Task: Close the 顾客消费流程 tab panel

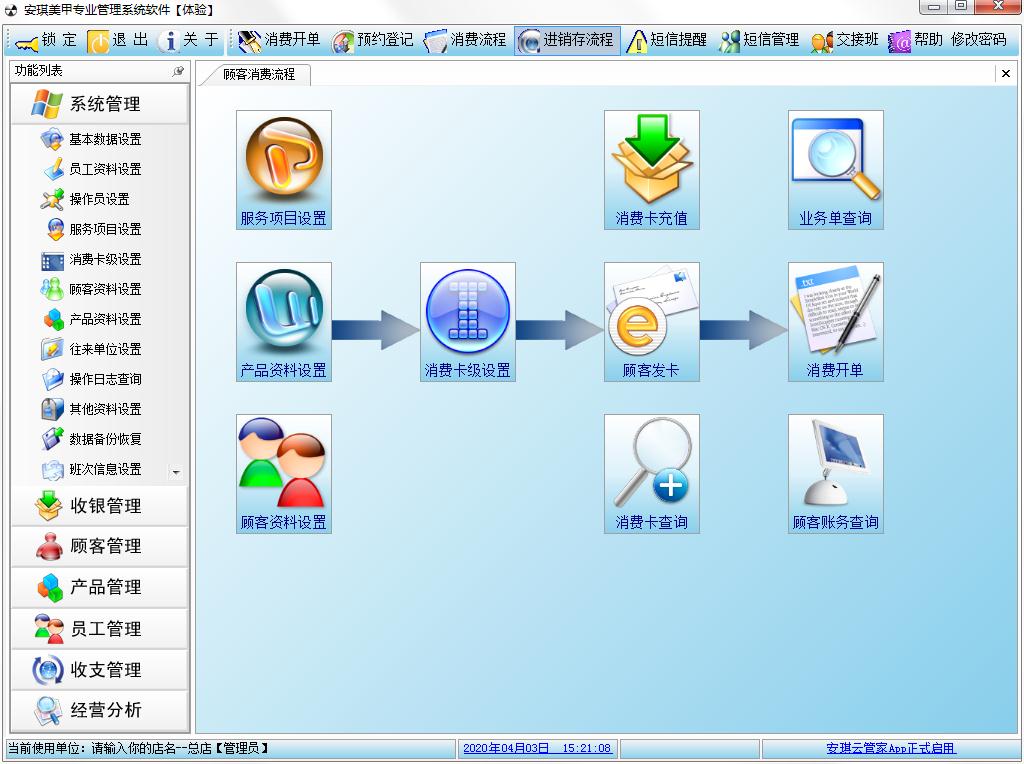Action: click(x=1006, y=74)
